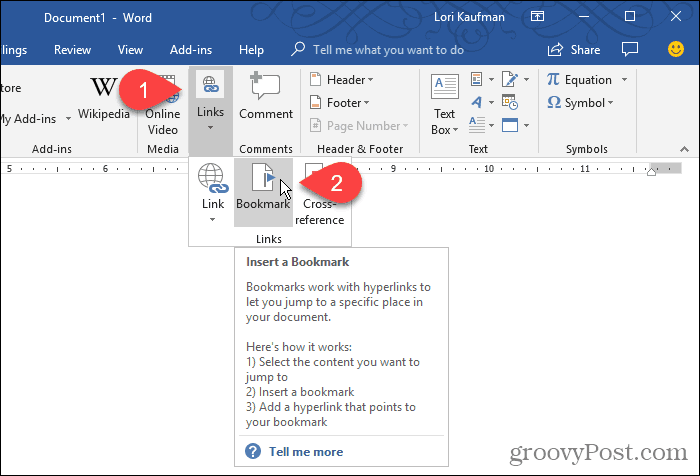Click the Object icon in Text group
The width and height of the screenshot is (700, 476).
click(510, 125)
